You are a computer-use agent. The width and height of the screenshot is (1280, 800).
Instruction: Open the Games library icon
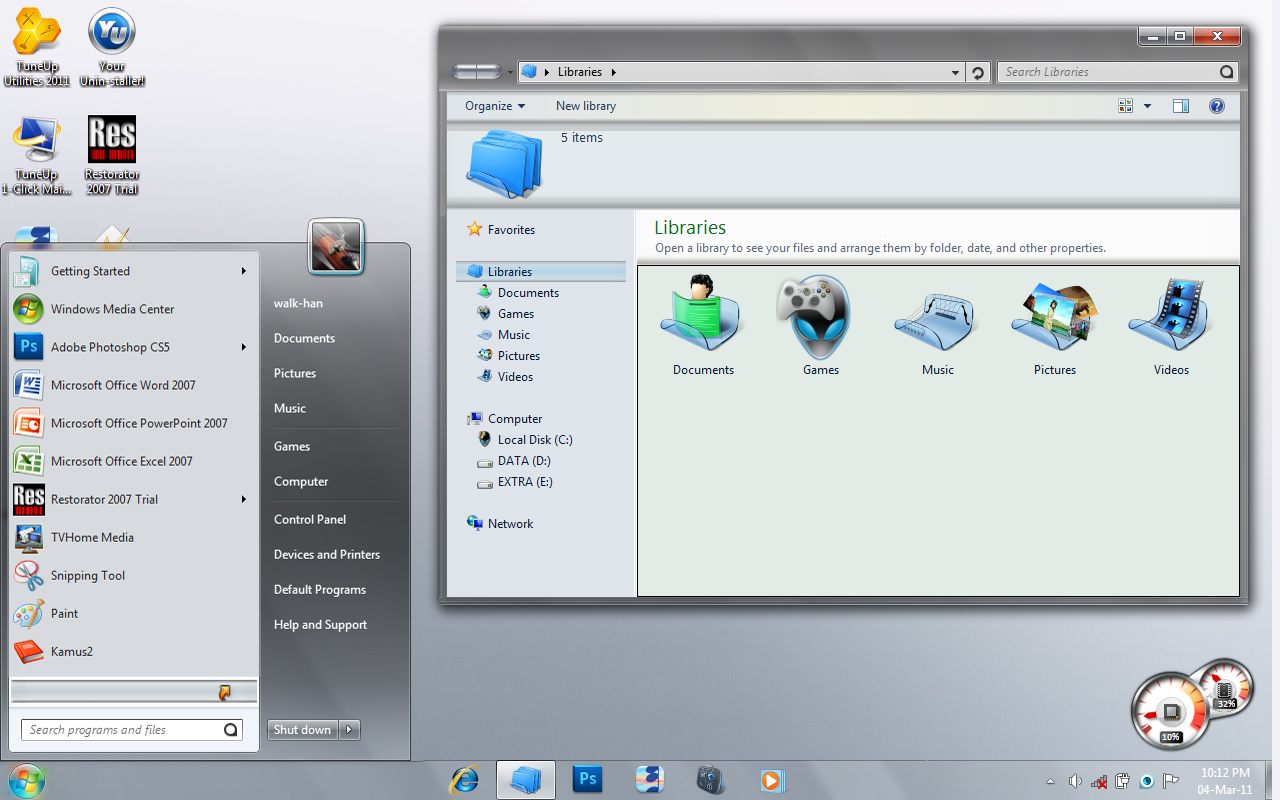coord(820,325)
